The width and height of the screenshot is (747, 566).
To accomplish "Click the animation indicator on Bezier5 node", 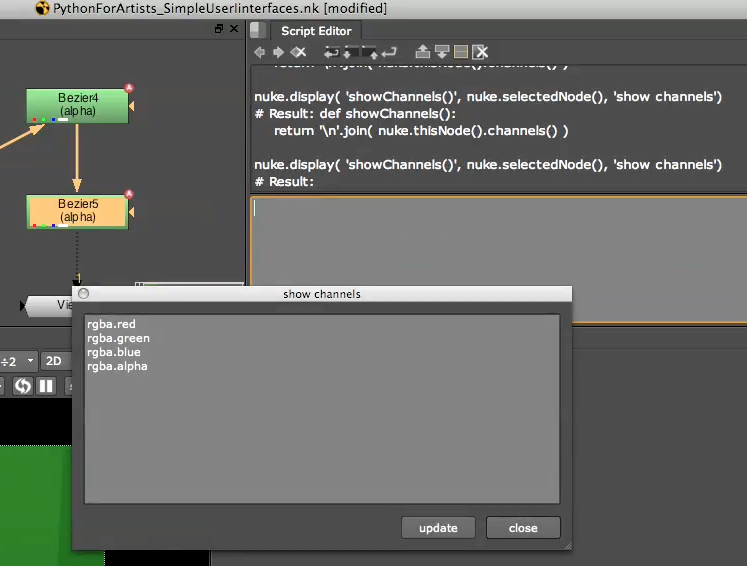I will coord(129,194).
